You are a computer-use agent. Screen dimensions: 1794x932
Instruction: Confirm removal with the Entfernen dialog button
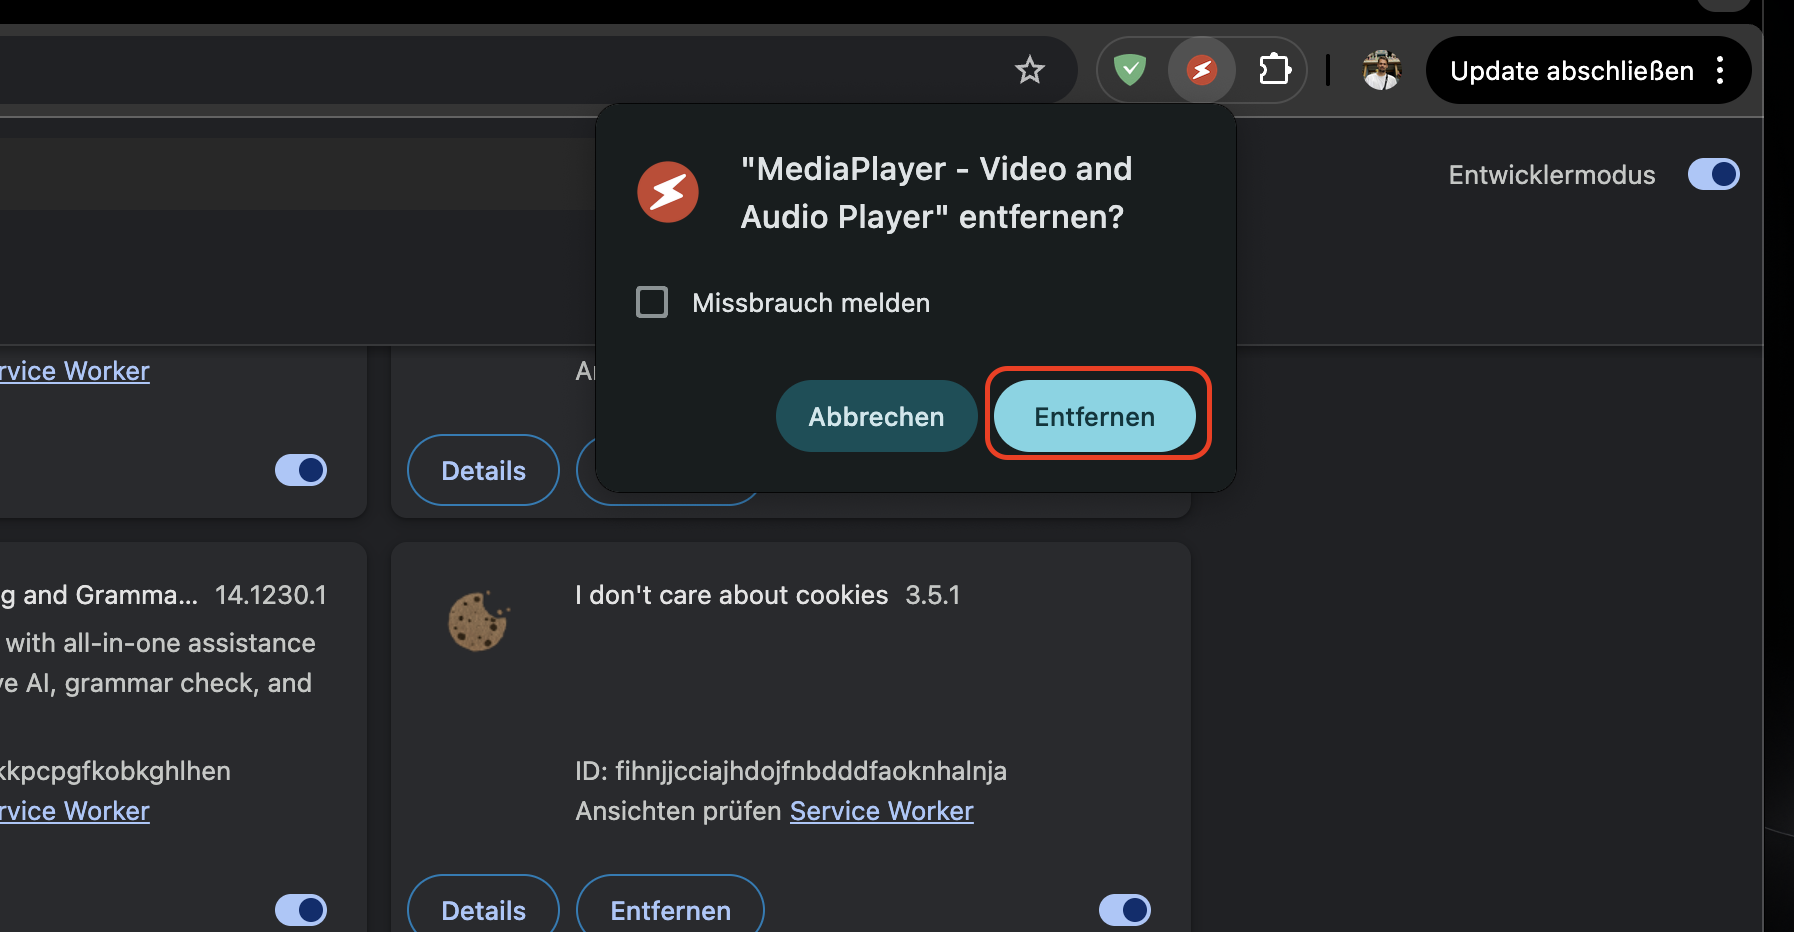[x=1095, y=416]
